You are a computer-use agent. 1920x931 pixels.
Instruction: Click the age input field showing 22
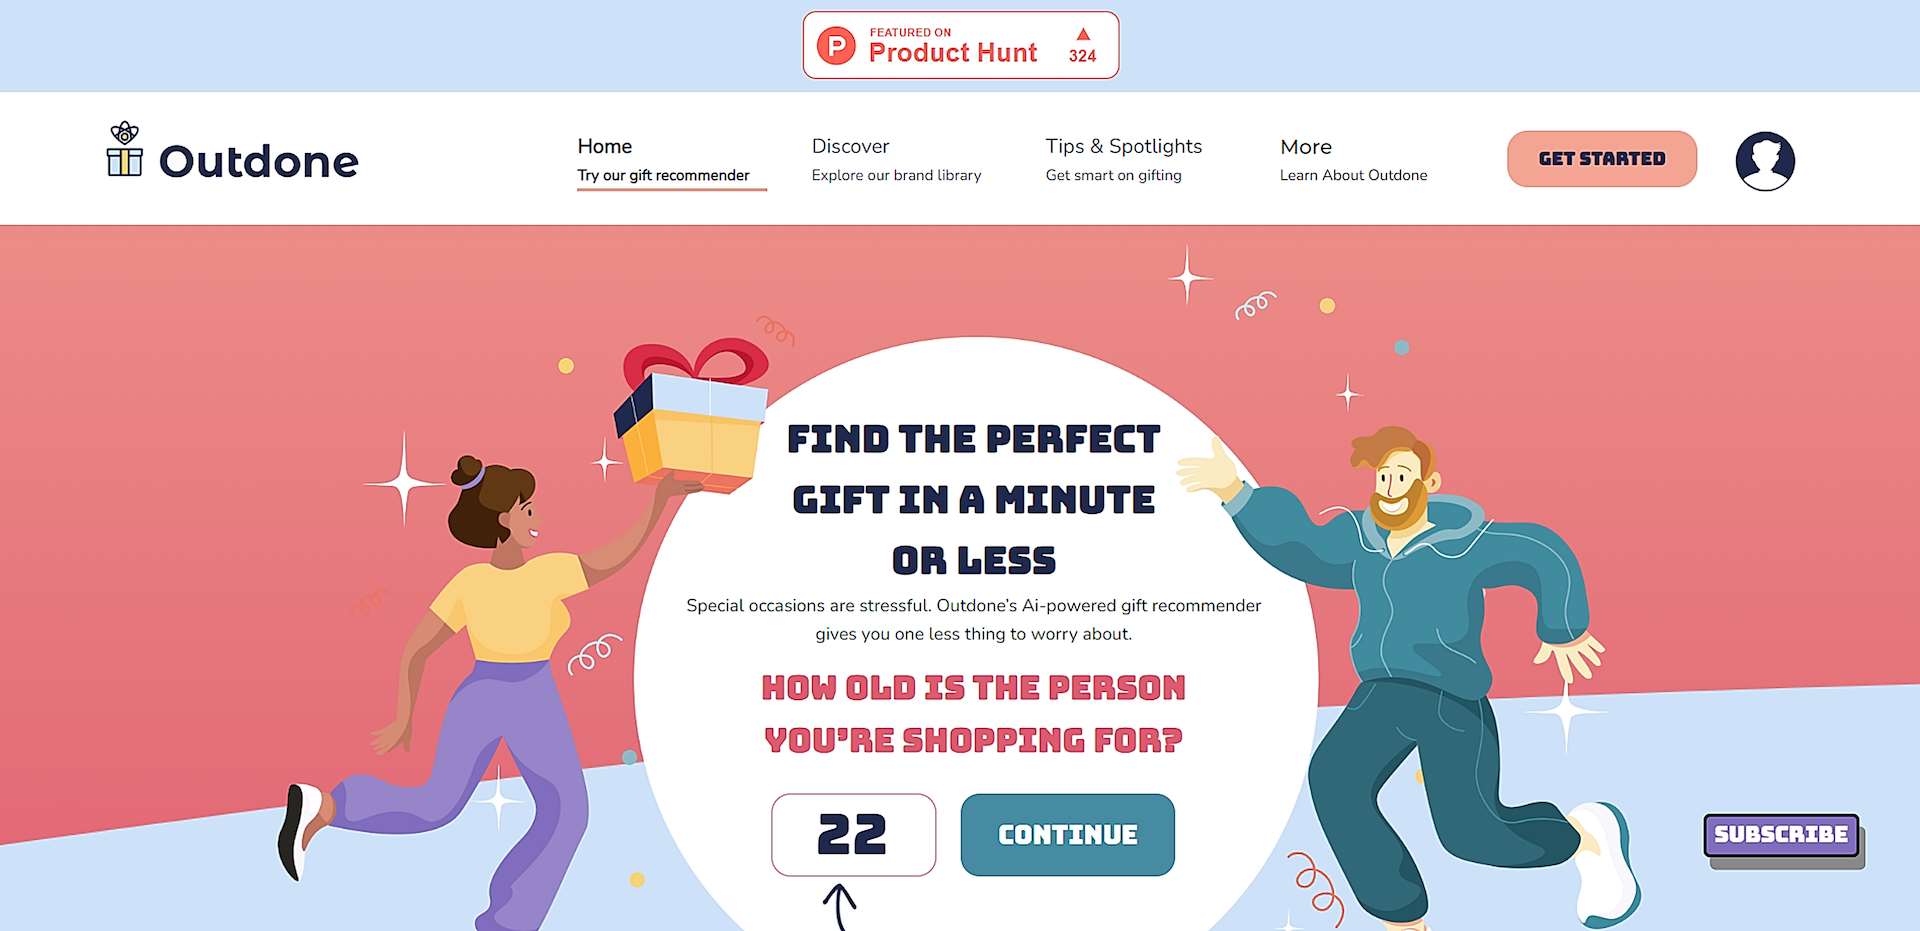pos(853,835)
